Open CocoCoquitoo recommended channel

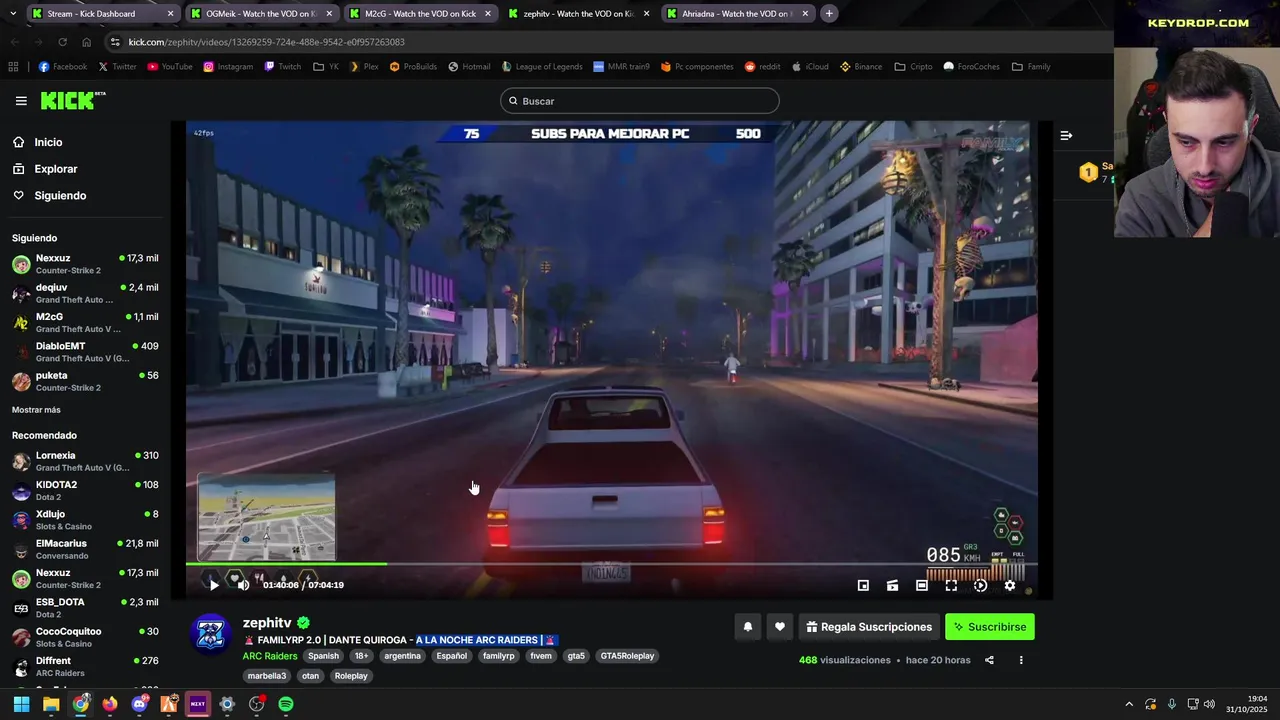(85, 637)
